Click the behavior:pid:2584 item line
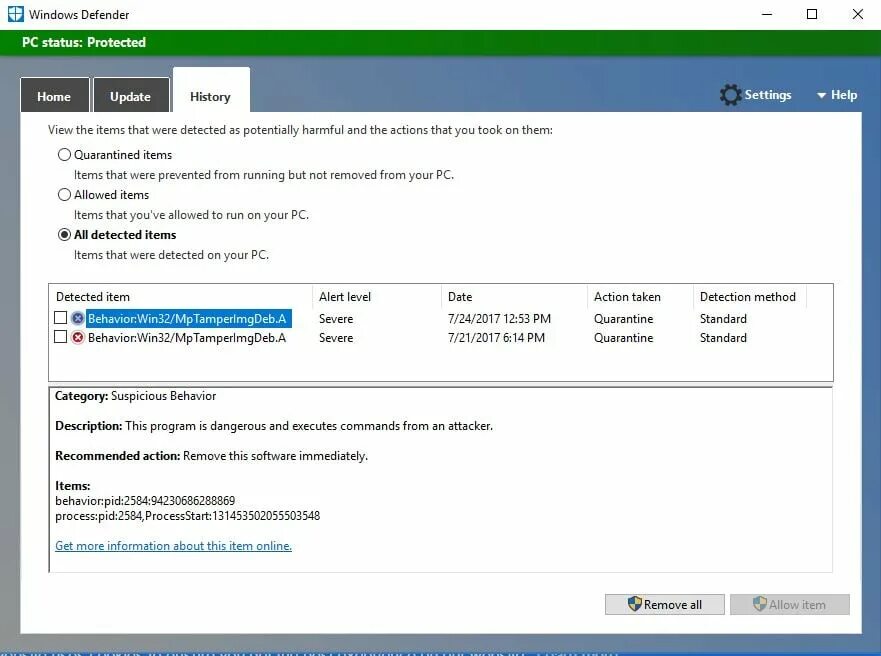881x656 pixels. pyautogui.click(x=145, y=500)
